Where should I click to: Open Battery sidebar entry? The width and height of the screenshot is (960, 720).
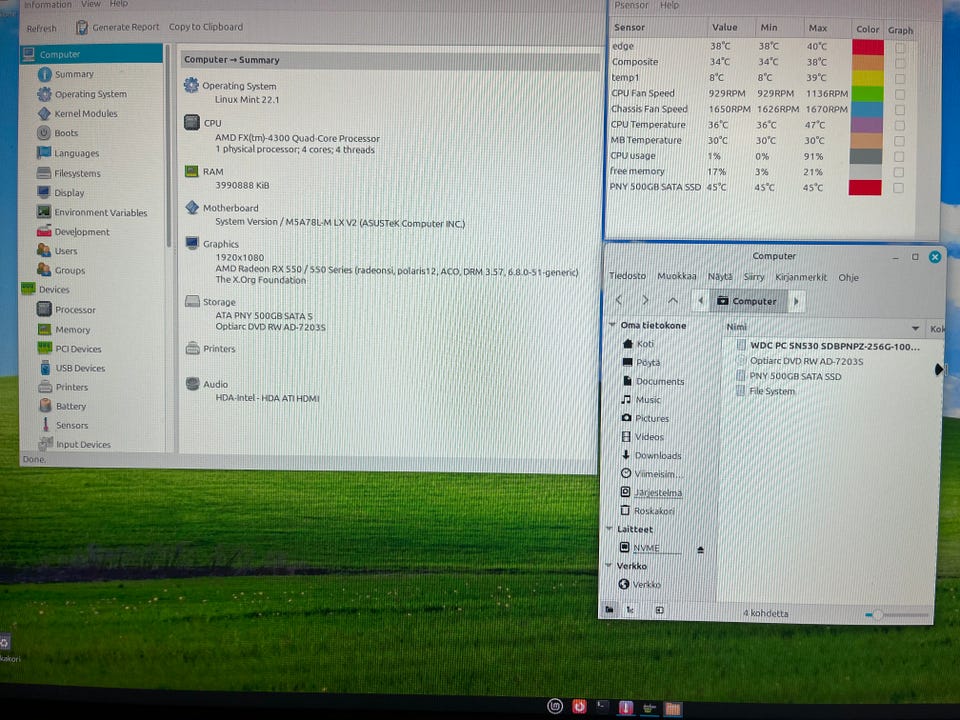71,406
